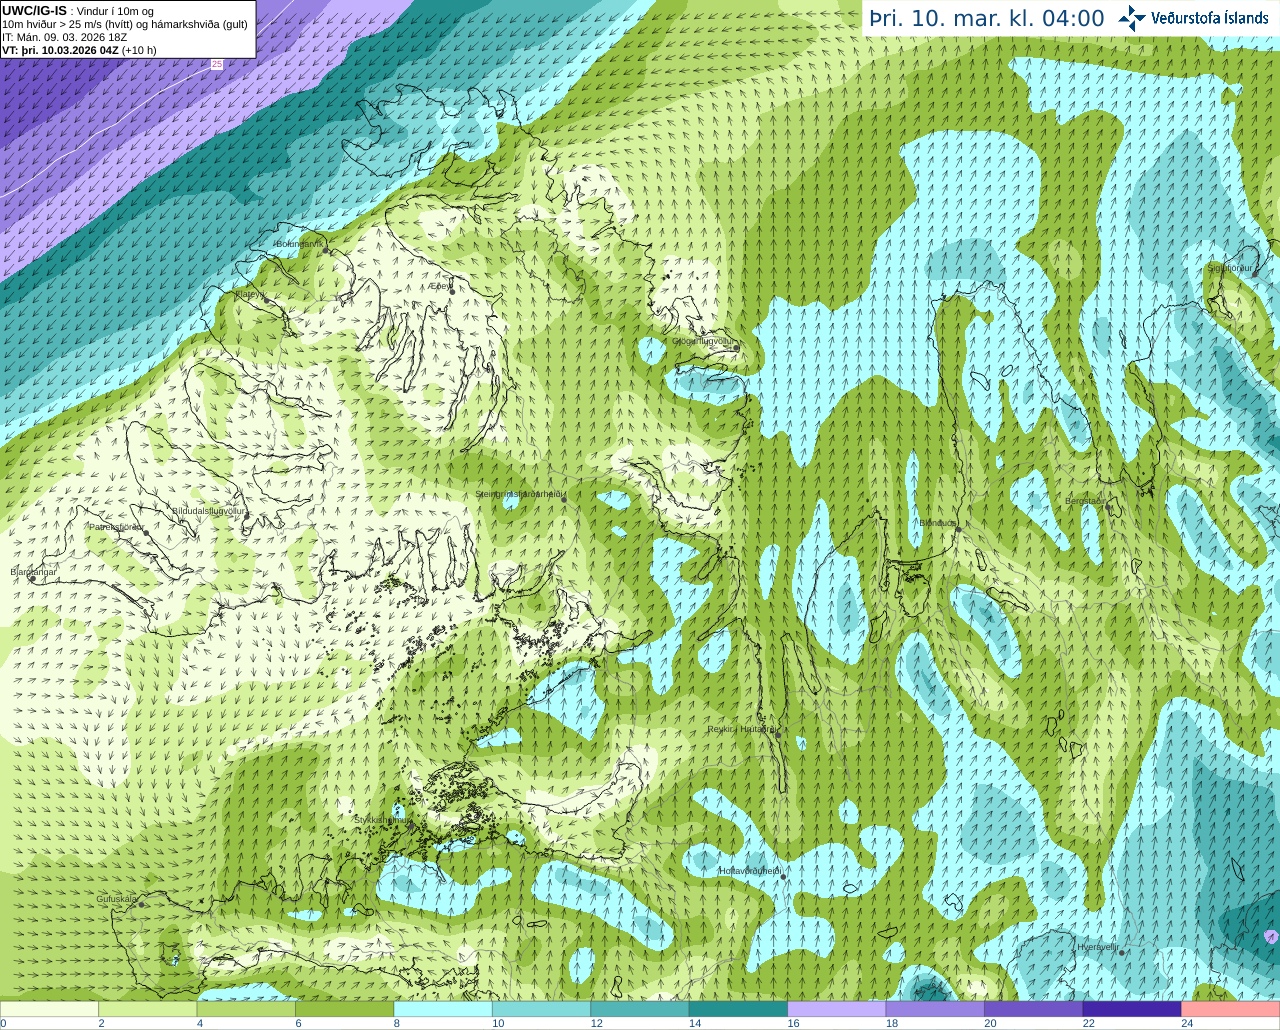Click the 20–22 m/s violet legend swatch
Screen dimensions: 1280x1030
click(x=1034, y=1008)
